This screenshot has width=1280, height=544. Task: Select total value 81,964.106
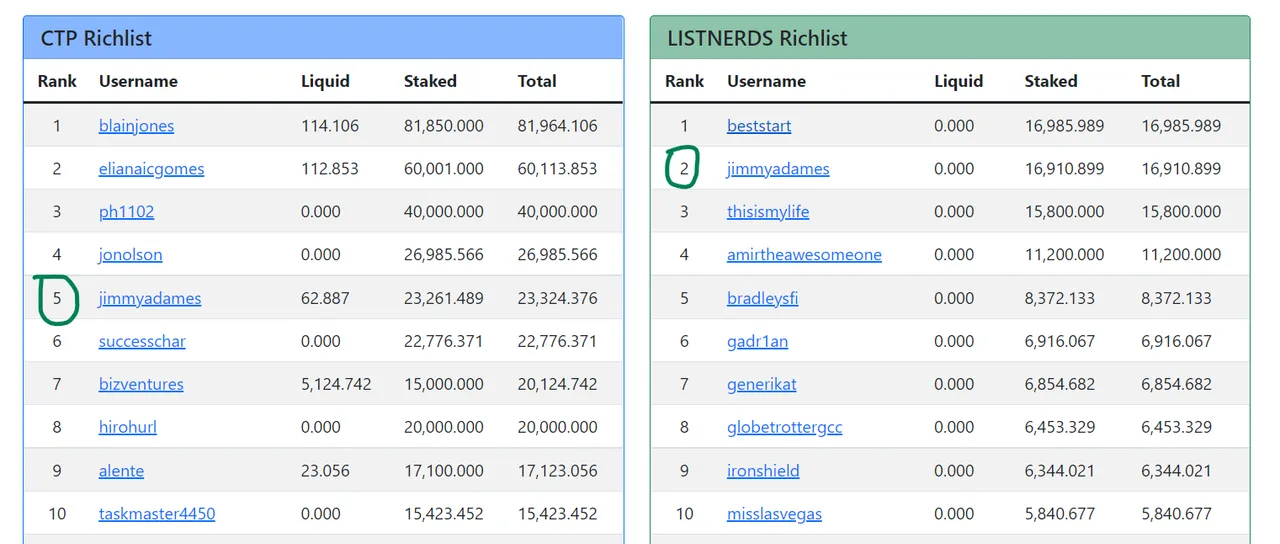[557, 126]
